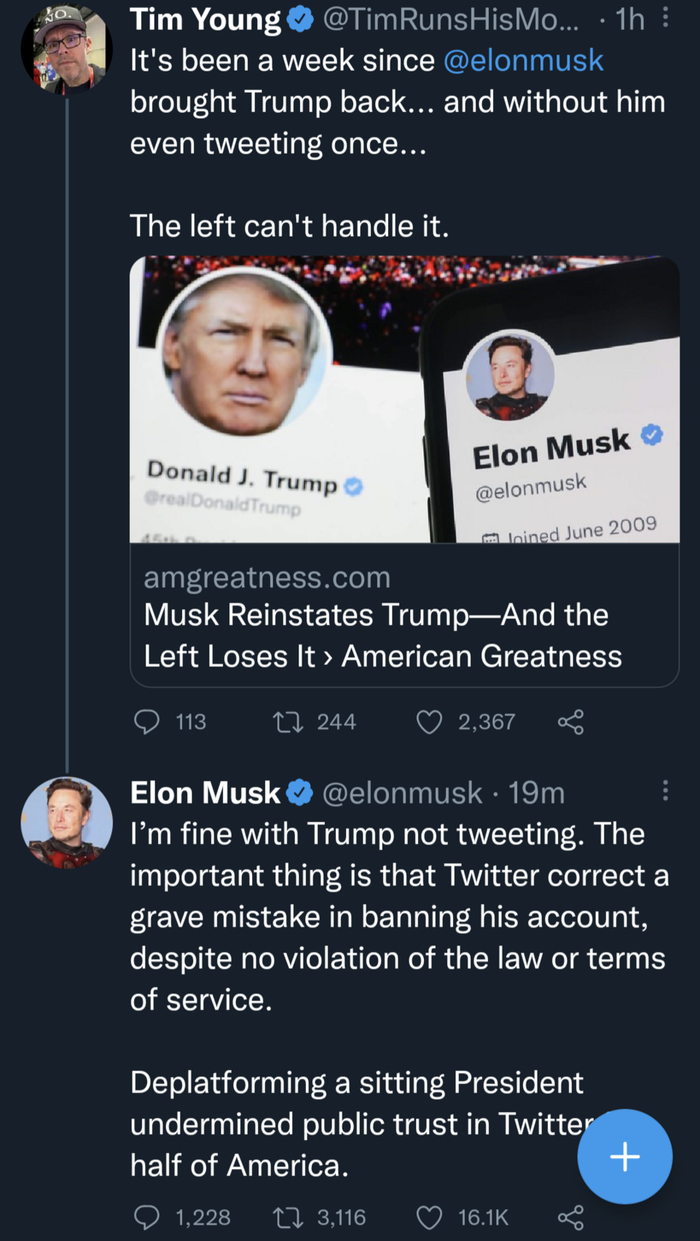Reply to Elon Musk's tweet
700x1241 pixels.
click(148, 1217)
